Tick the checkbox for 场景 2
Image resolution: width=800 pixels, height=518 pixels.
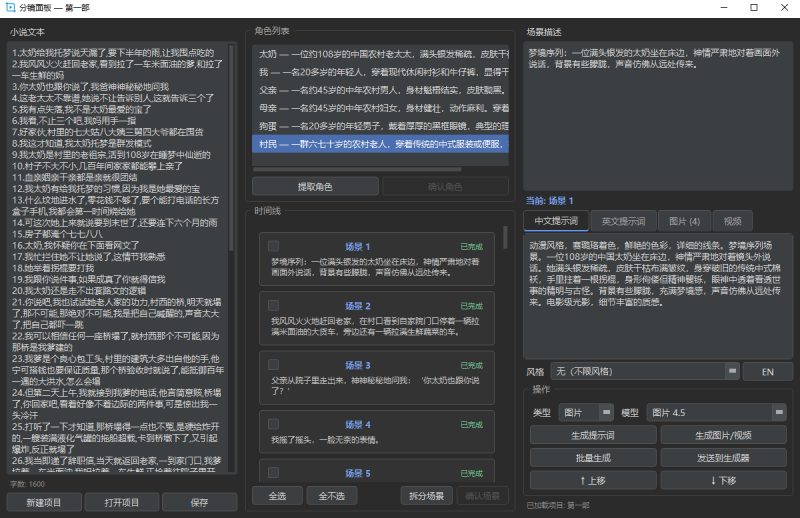273,305
